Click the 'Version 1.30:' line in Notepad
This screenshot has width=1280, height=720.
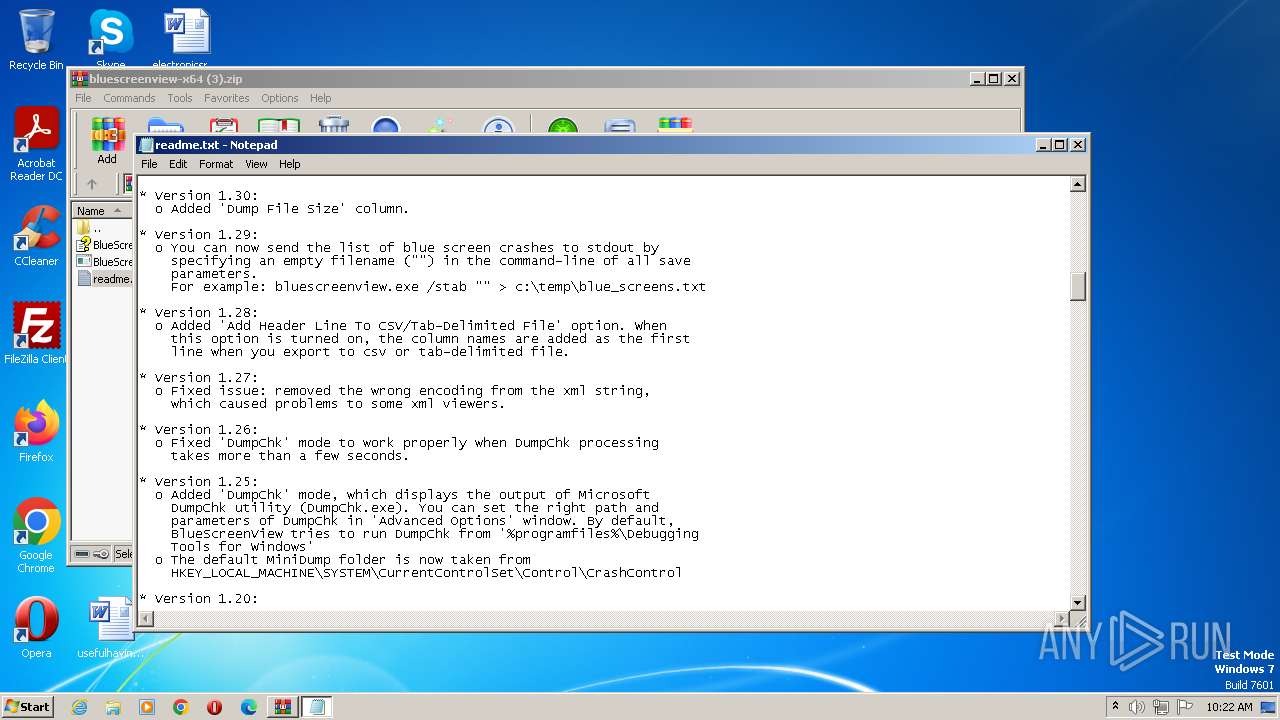coord(198,196)
